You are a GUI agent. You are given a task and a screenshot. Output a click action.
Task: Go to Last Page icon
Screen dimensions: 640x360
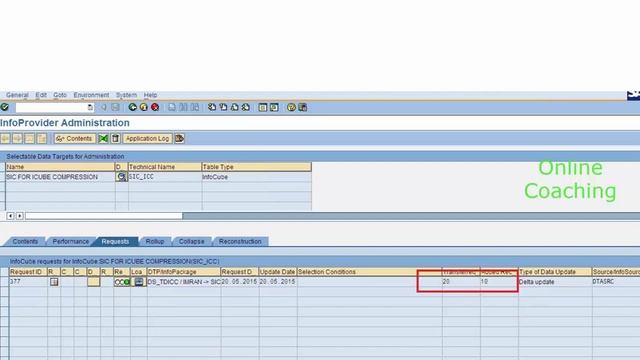pyautogui.click(x=246, y=107)
